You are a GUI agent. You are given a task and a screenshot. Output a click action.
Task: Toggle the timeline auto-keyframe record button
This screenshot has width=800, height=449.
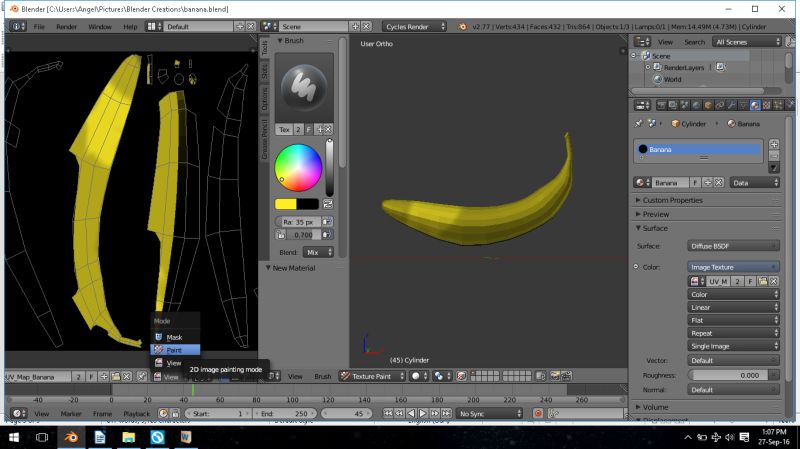tap(538, 413)
